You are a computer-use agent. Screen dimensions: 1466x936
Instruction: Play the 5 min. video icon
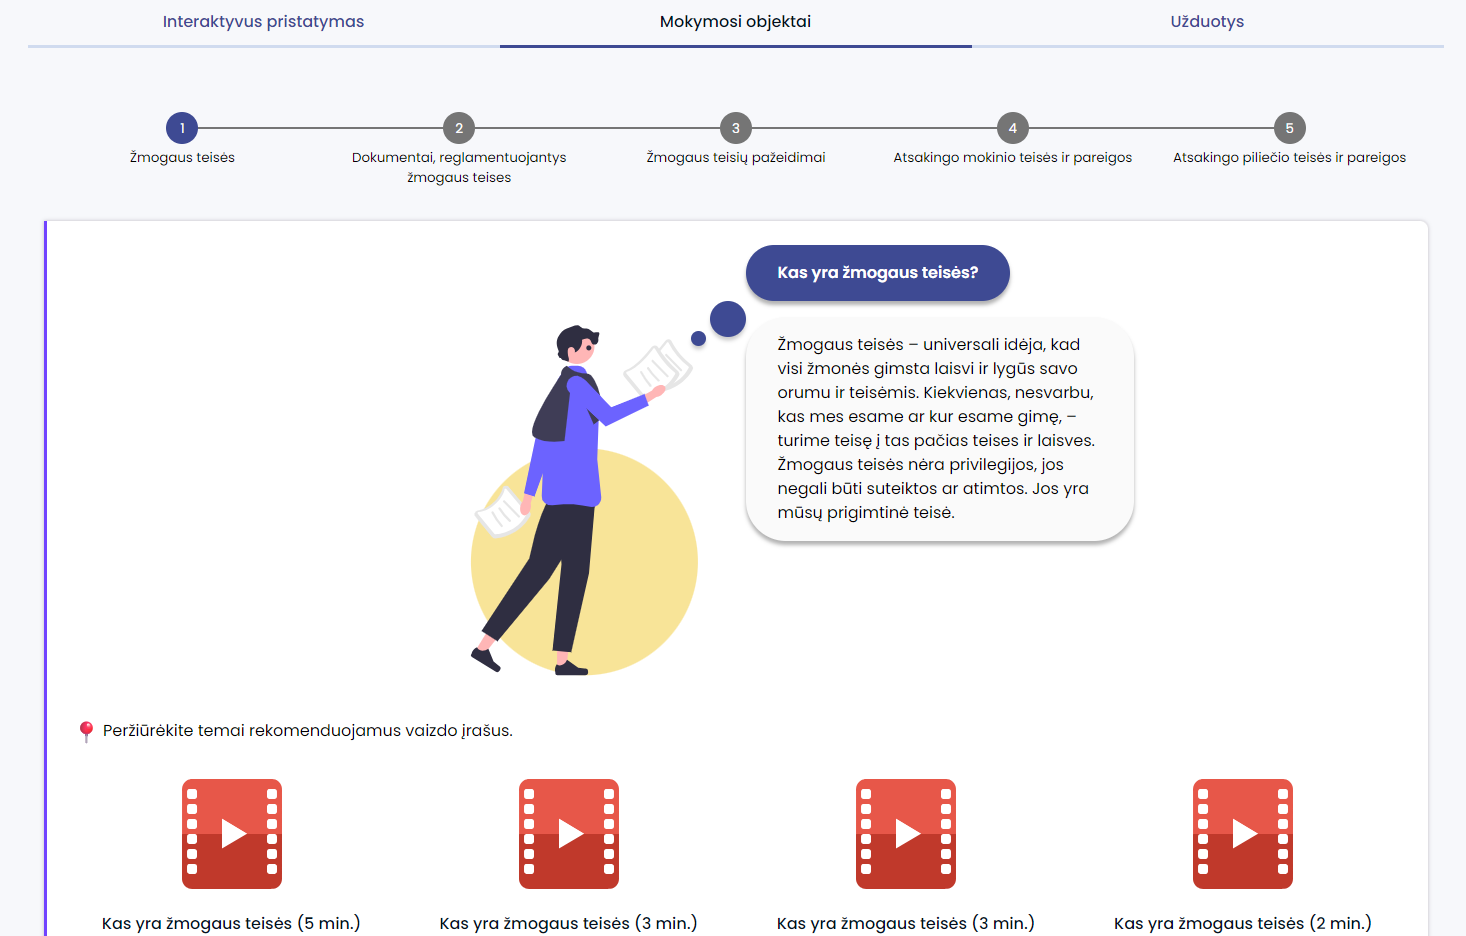pos(232,834)
